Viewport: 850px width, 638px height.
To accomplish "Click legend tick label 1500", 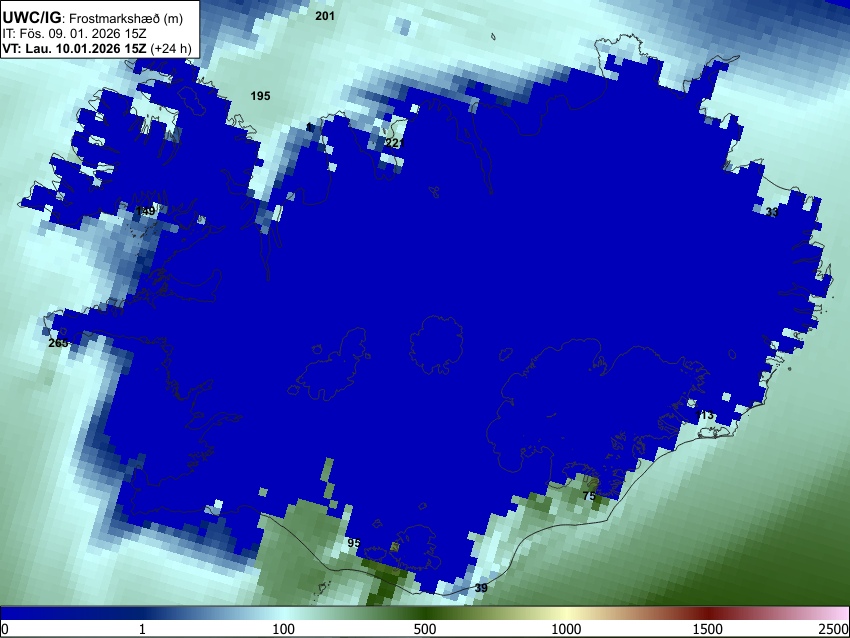I will click(708, 629).
